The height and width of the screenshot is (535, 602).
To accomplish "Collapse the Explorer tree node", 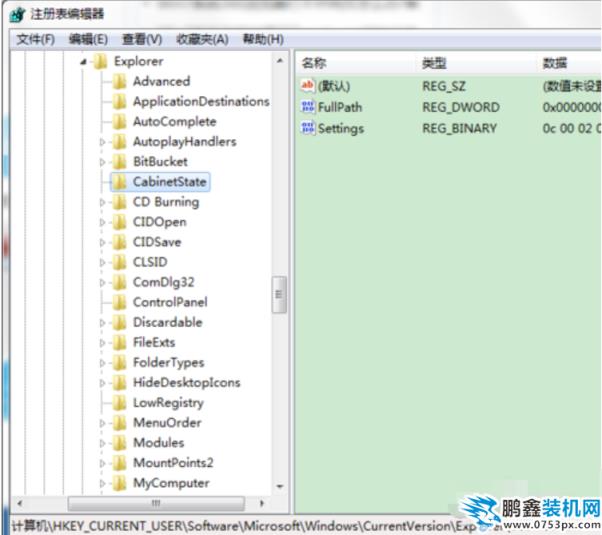I will pos(84,62).
